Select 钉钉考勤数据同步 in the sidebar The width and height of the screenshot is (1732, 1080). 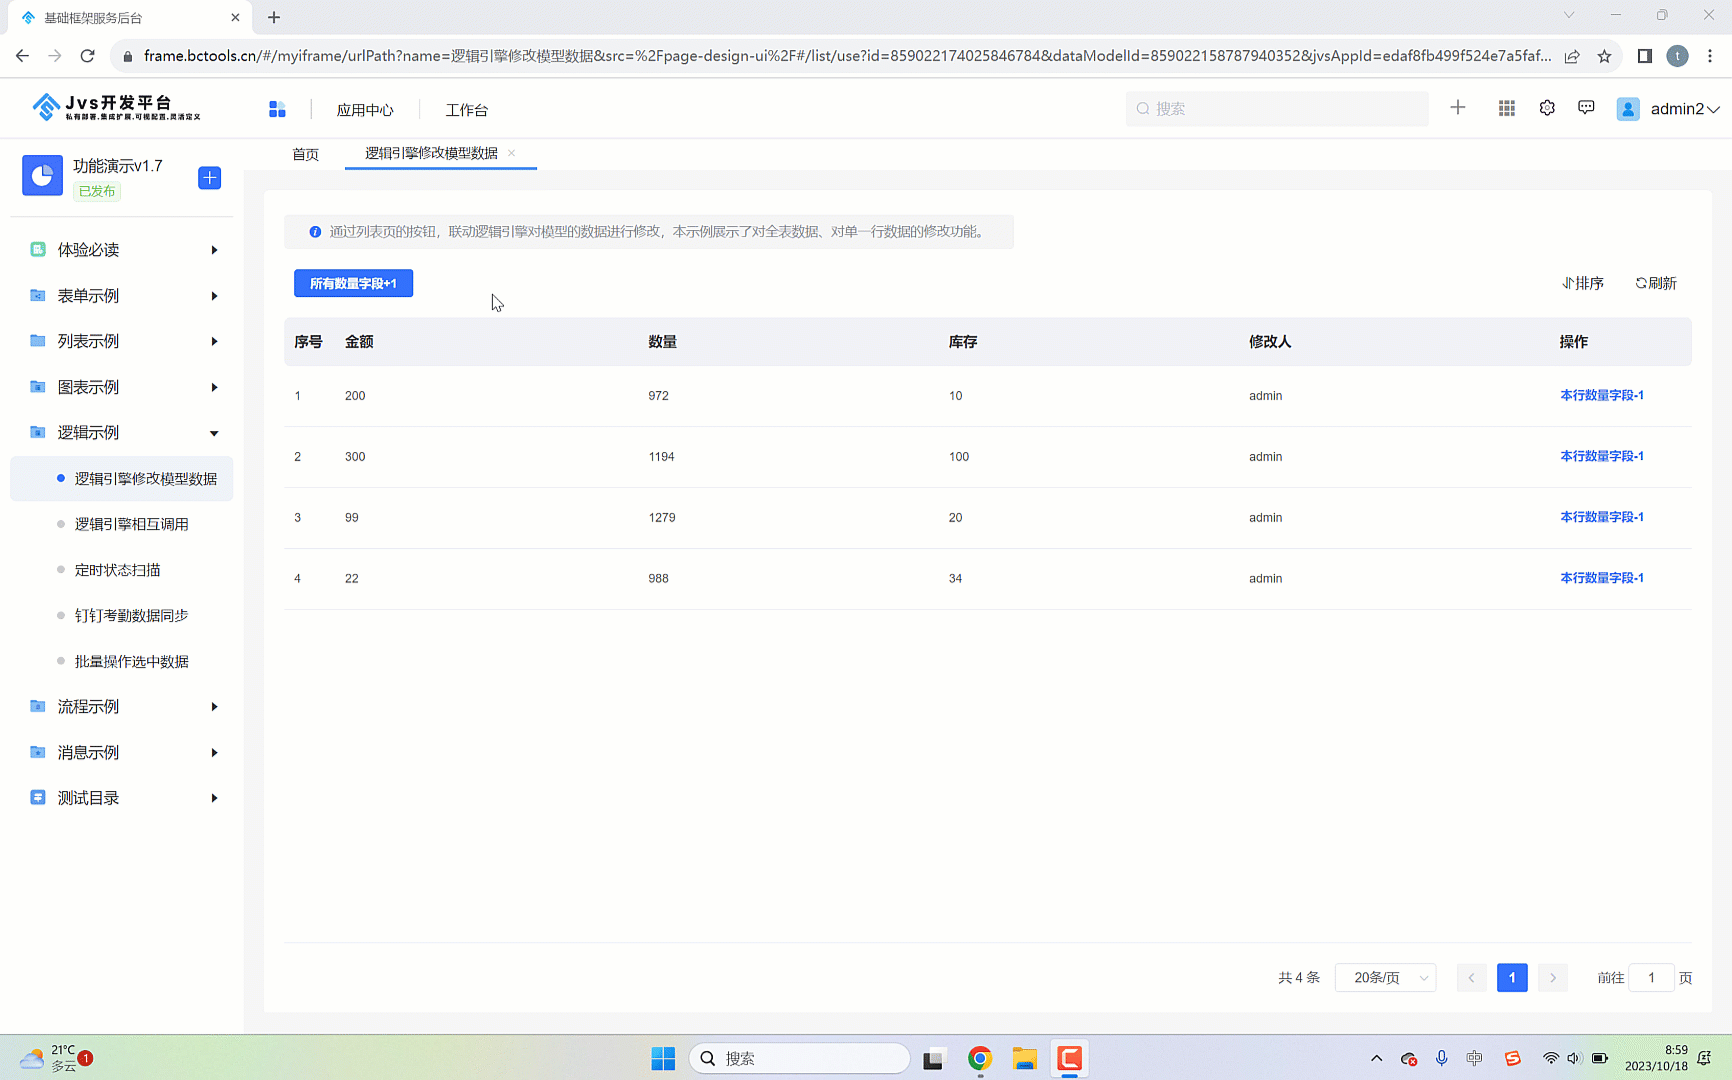pyautogui.click(x=131, y=615)
